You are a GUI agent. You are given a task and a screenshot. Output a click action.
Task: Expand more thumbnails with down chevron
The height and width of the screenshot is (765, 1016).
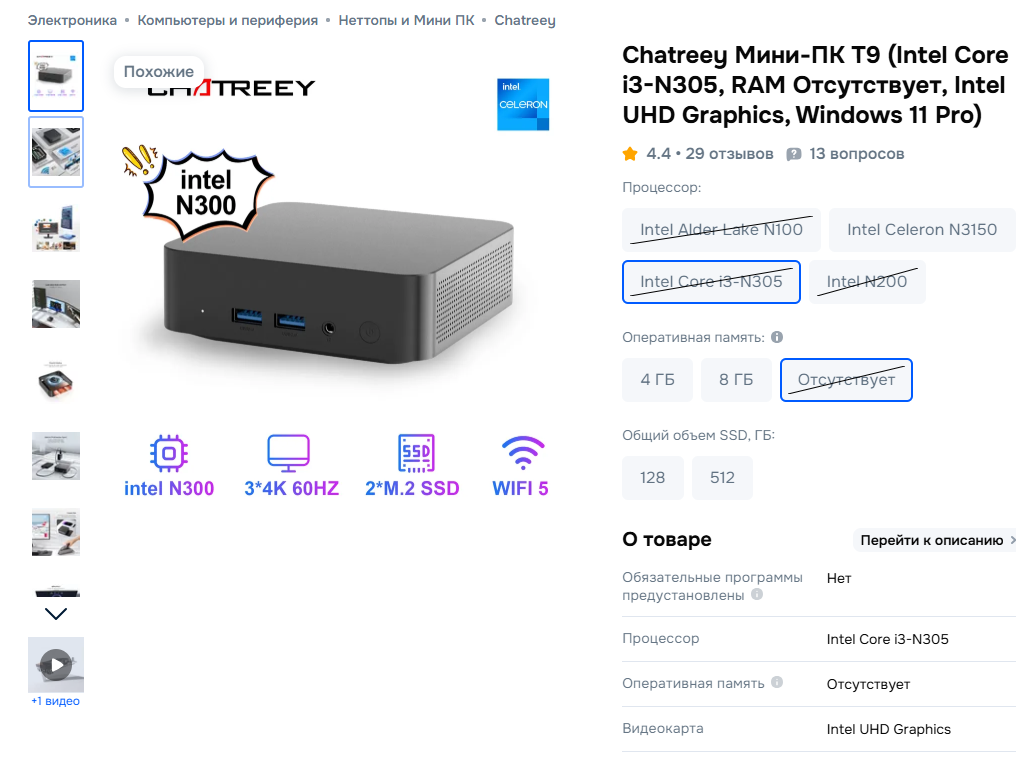pos(56,613)
